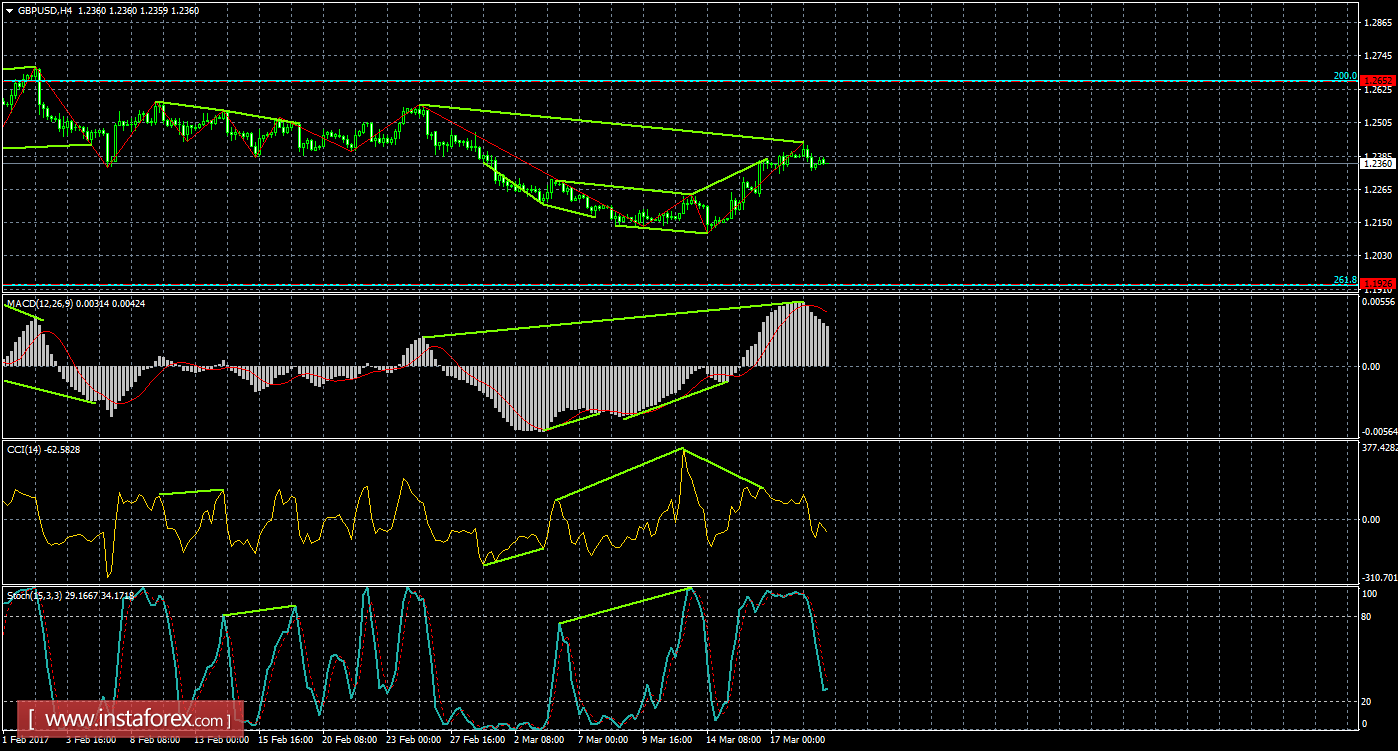Select the CCI(14) indicator label
The height and width of the screenshot is (751, 1398).
click(x=28, y=449)
